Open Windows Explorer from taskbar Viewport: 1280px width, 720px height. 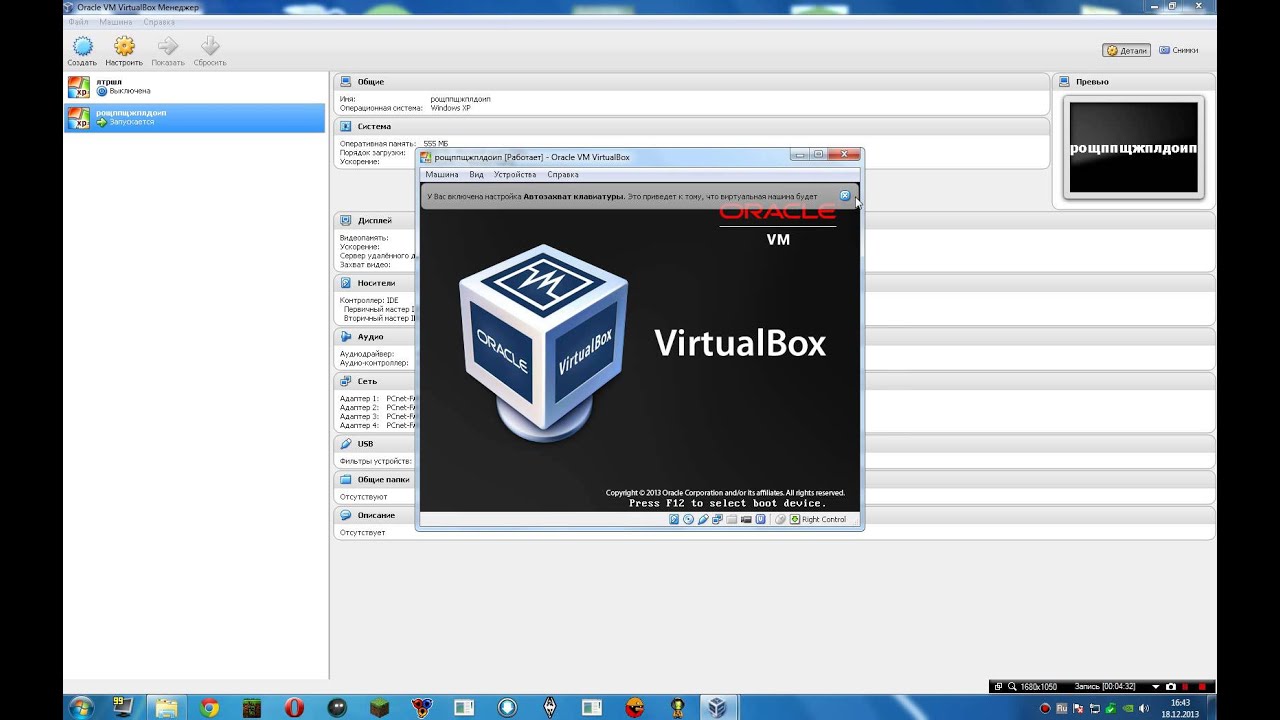point(166,707)
